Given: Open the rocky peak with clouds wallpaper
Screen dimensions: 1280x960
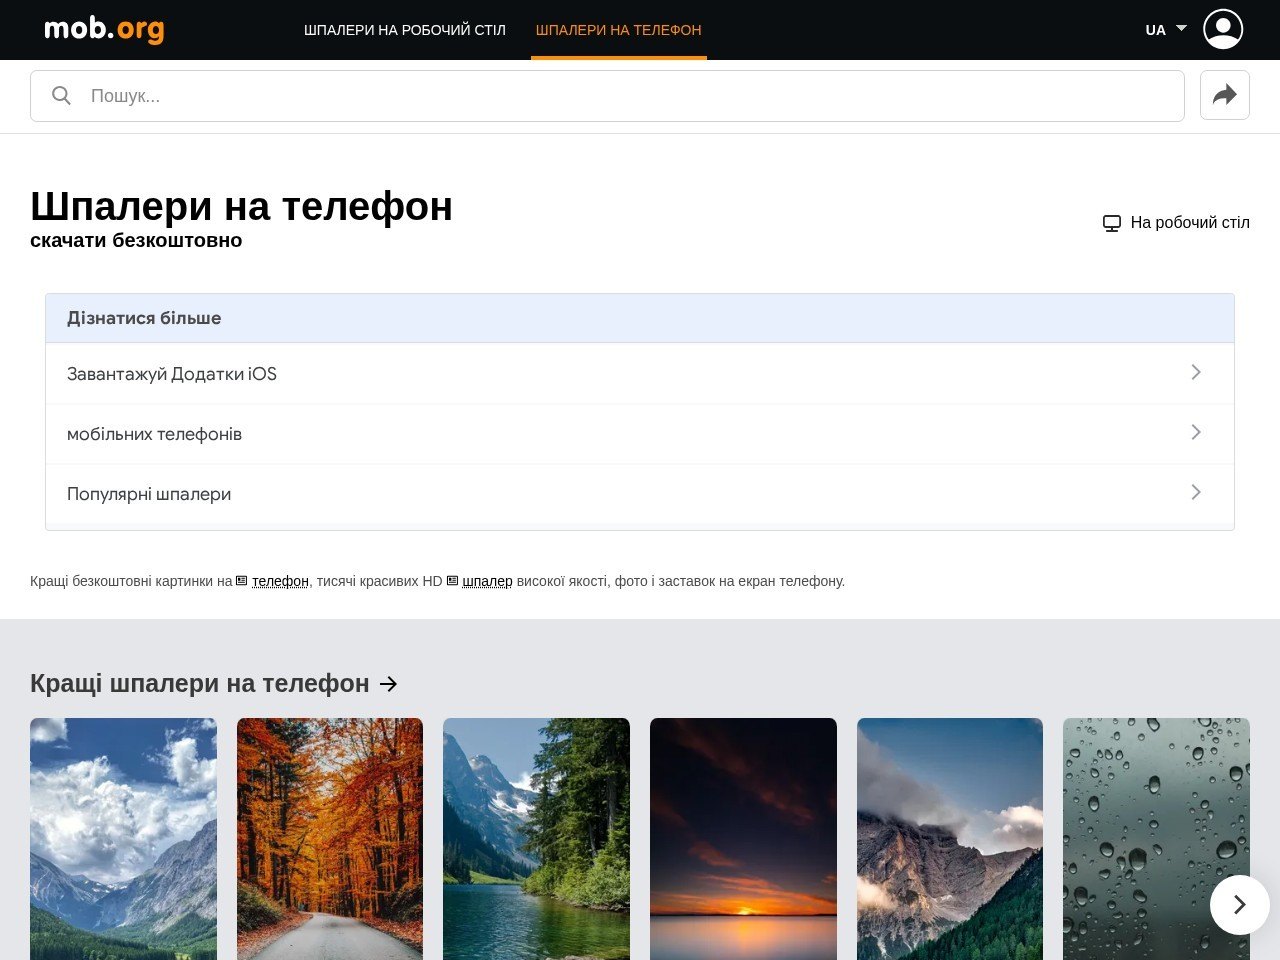Looking at the screenshot, I should (x=950, y=839).
